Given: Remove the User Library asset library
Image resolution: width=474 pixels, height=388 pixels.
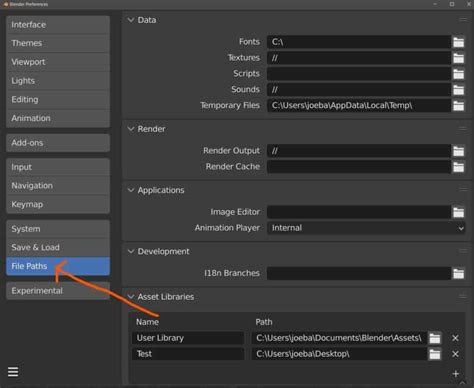Looking at the screenshot, I should [x=455, y=338].
